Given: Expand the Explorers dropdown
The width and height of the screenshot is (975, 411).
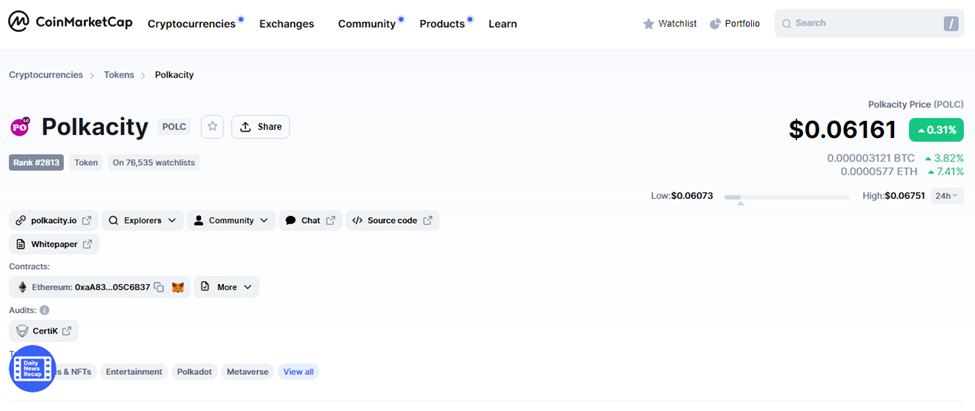Looking at the screenshot, I should pos(143,220).
